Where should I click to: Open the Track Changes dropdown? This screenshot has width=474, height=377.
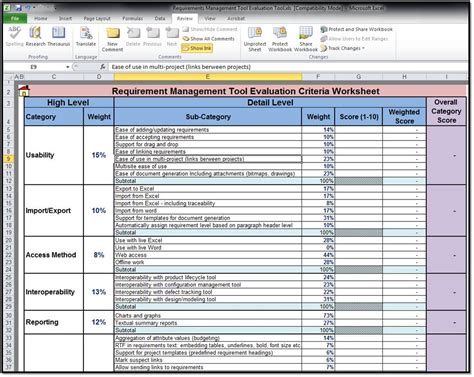coord(343,48)
